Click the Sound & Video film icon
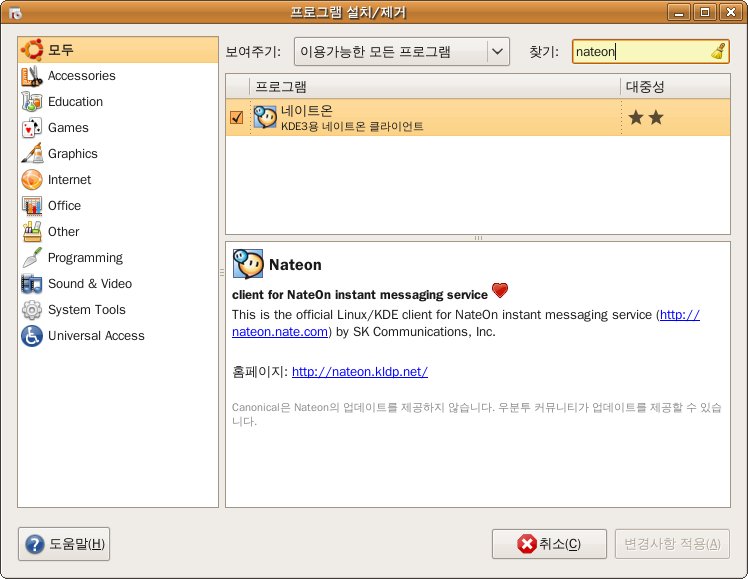The image size is (748, 579). (x=32, y=284)
